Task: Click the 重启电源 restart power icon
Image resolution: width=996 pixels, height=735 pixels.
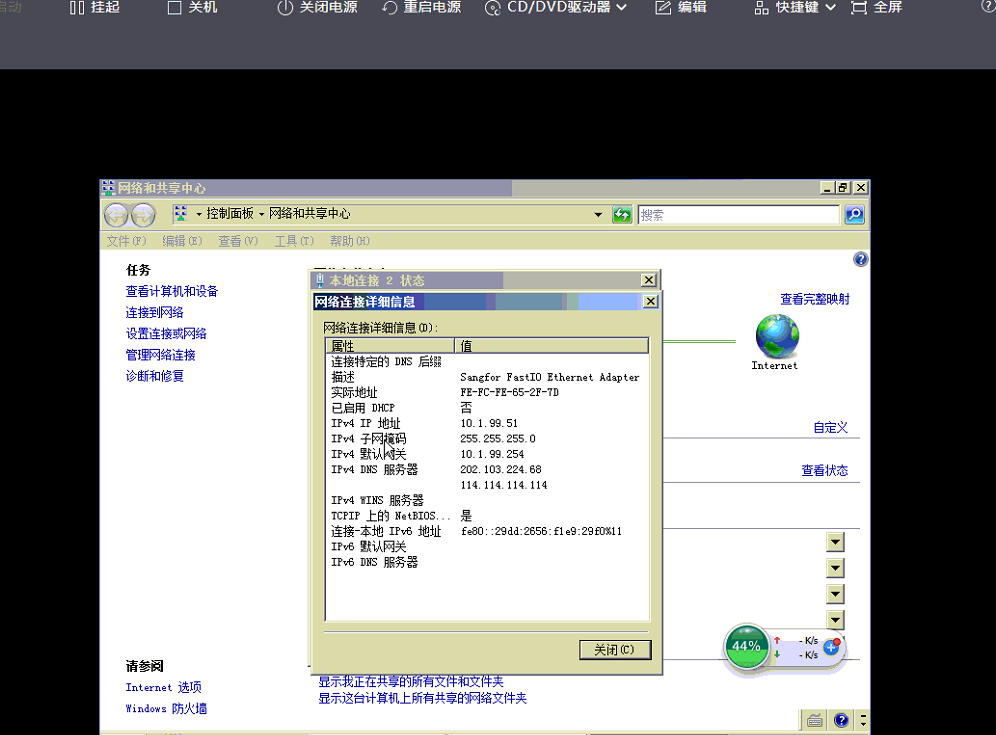Action: click(x=389, y=8)
